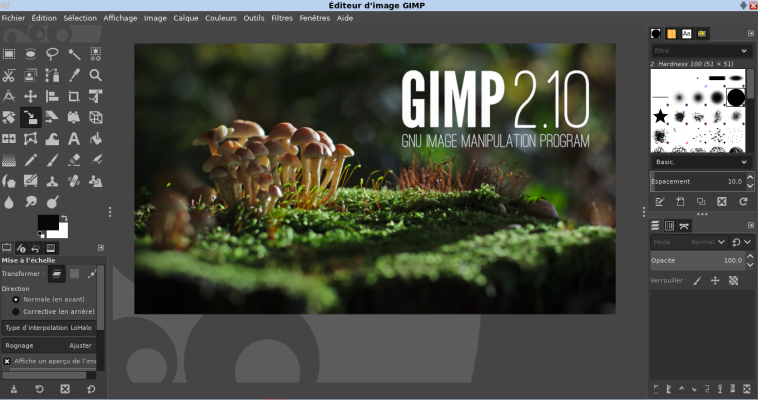758x400 pixels.
Task: Activate the Paths tool
Action: [52, 75]
